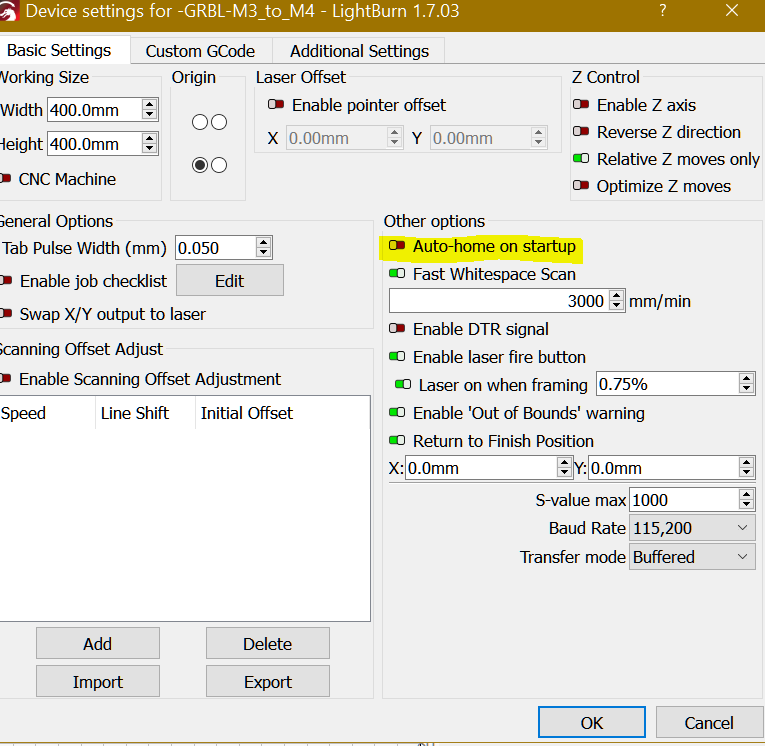Toggle Swap X/Y output to laser
The image size is (765, 746).
(x=6, y=314)
